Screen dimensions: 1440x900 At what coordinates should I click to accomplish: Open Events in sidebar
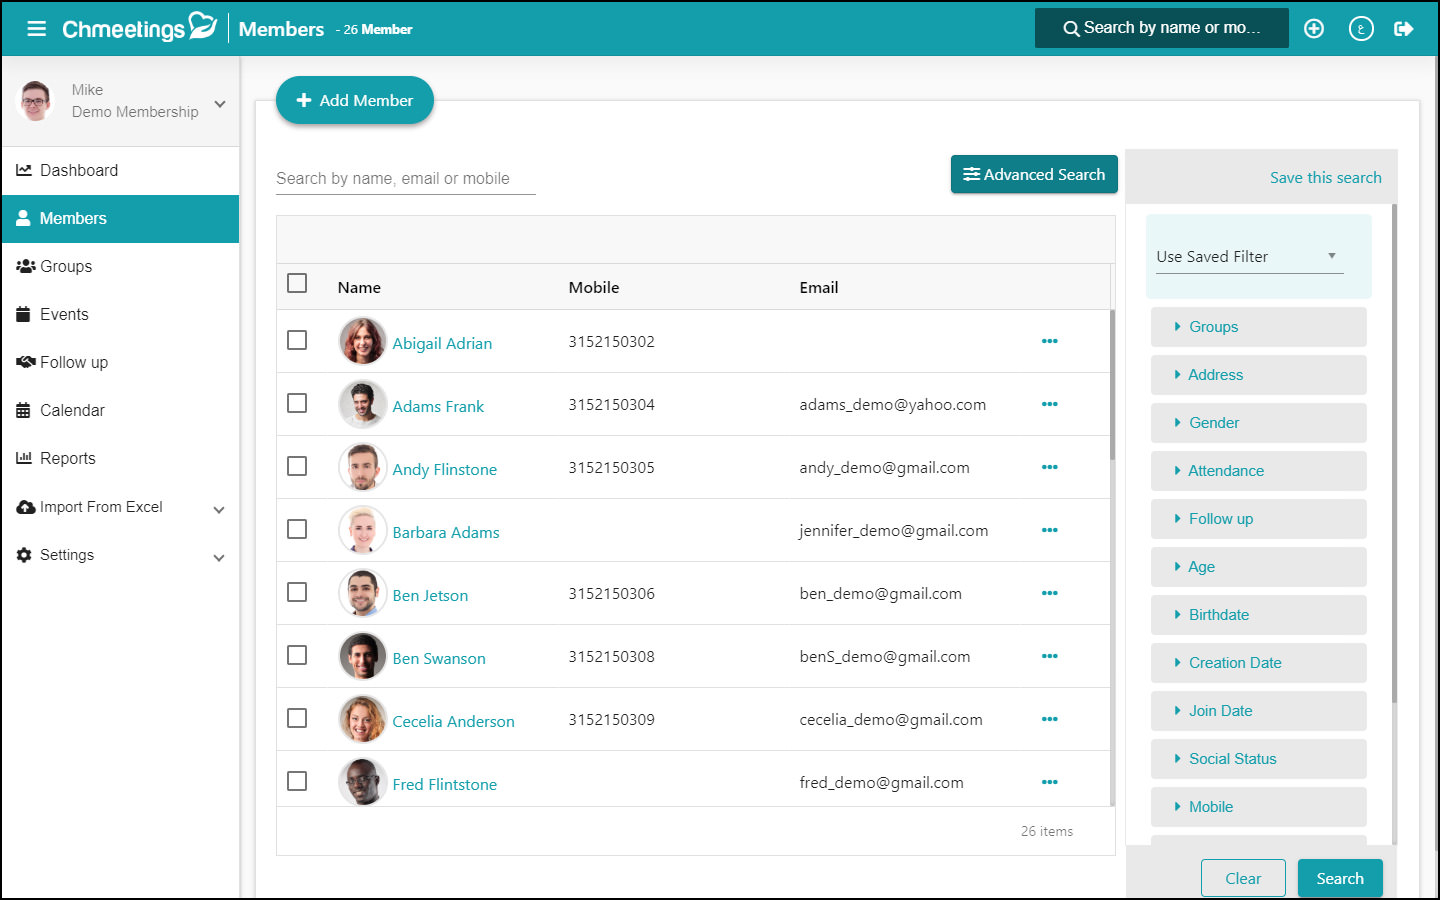coord(120,315)
